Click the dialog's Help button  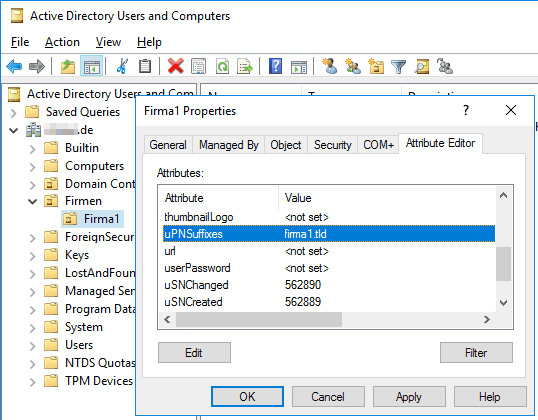pos(490,397)
